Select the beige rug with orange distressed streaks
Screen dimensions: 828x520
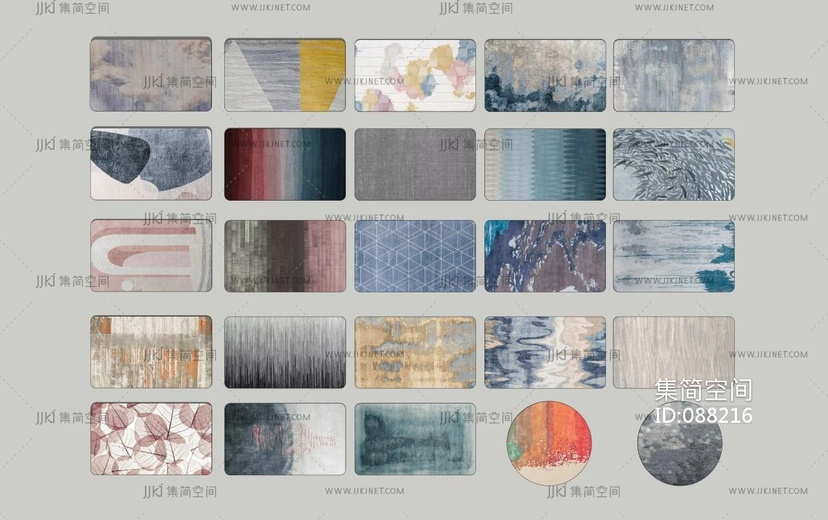[151, 352]
